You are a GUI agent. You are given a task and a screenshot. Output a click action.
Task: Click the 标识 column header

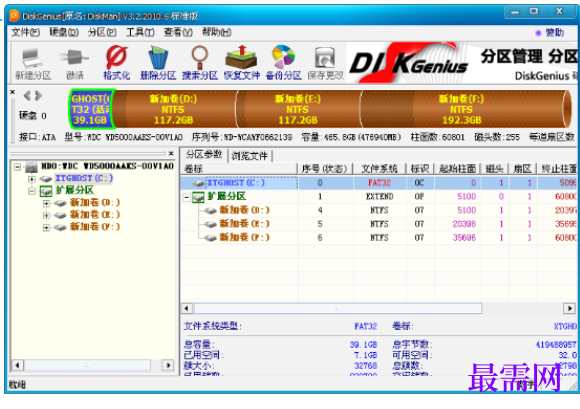click(419, 169)
